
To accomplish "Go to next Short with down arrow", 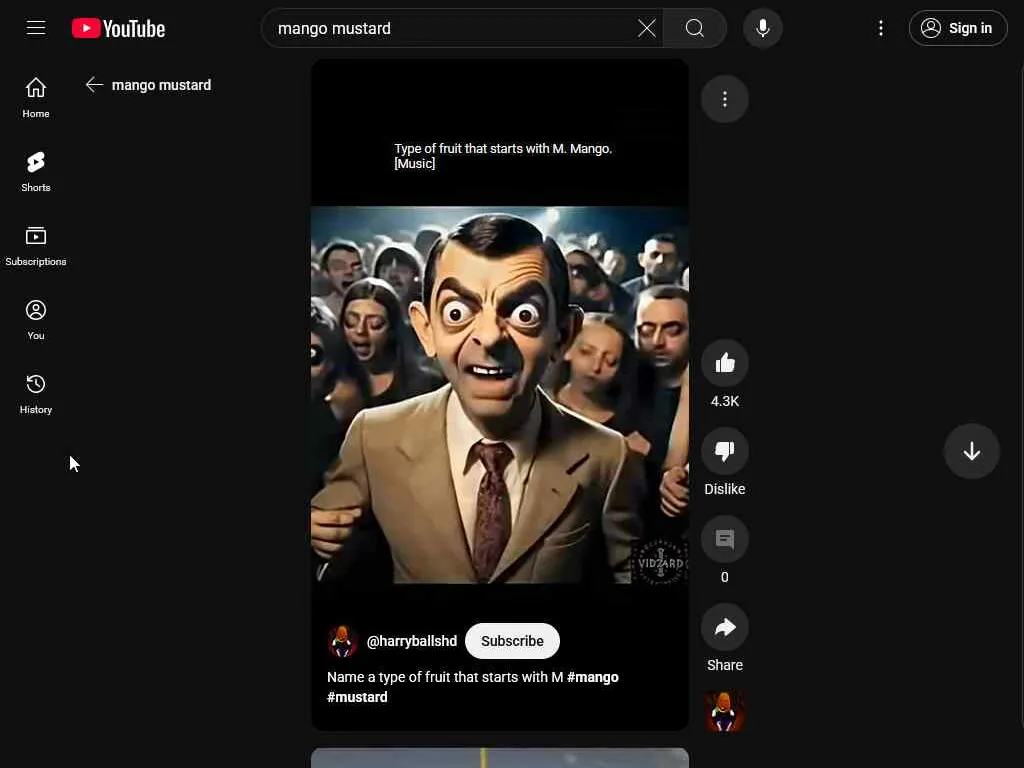I will 972,451.
